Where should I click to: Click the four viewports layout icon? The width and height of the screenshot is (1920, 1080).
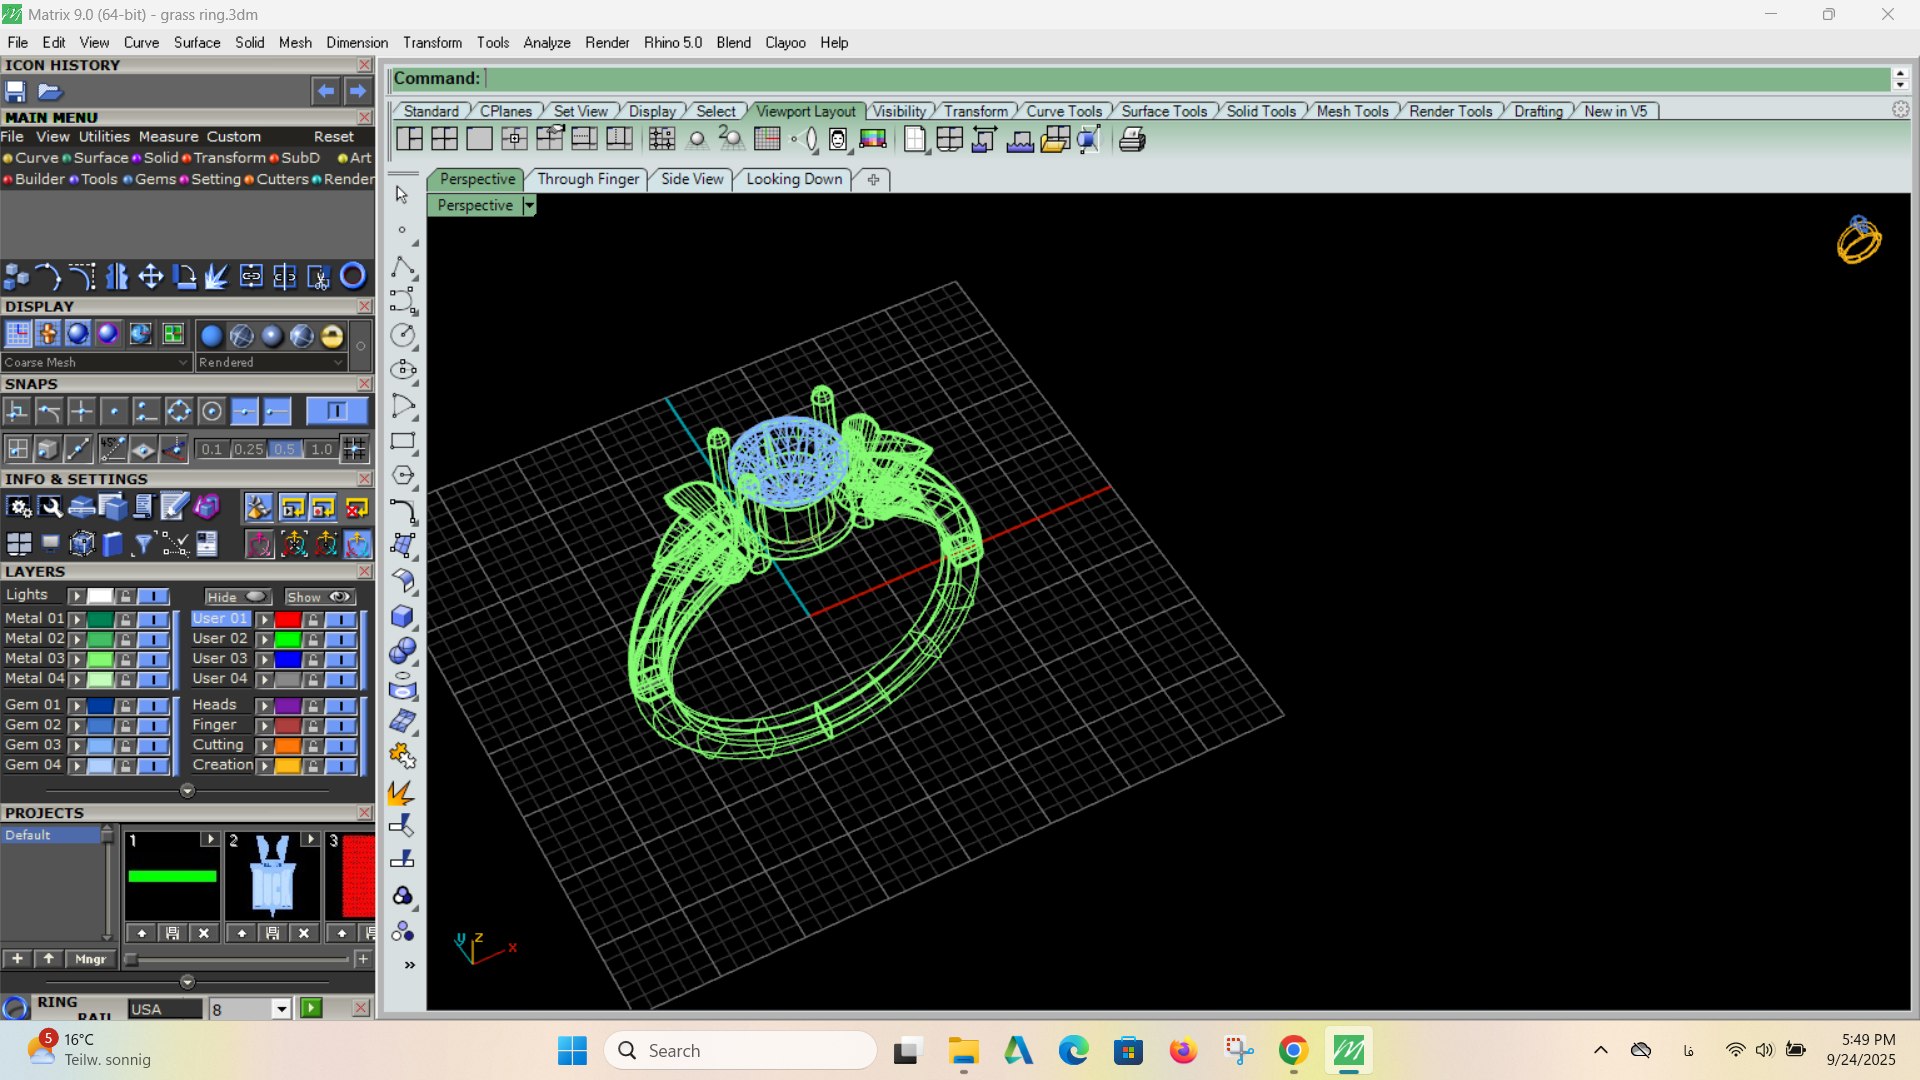(x=444, y=139)
